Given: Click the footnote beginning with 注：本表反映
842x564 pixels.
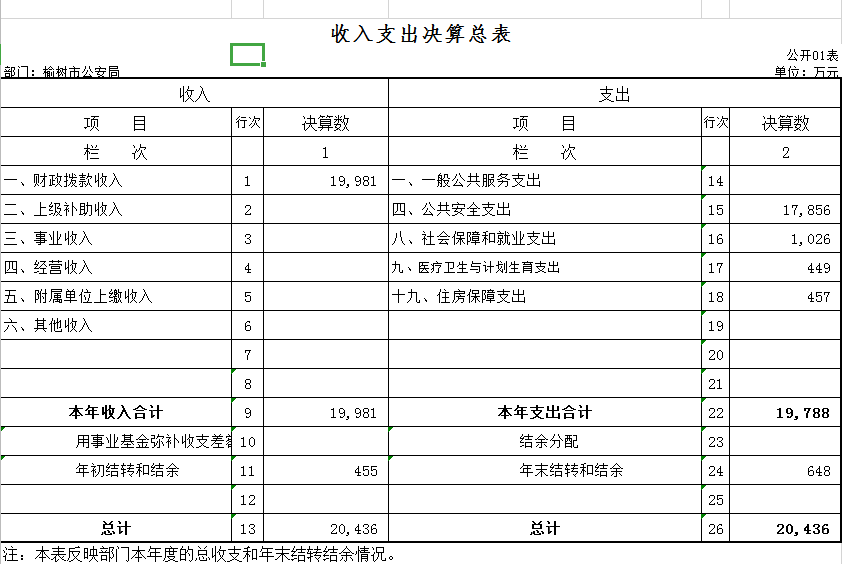Looking at the screenshot, I should [200, 554].
